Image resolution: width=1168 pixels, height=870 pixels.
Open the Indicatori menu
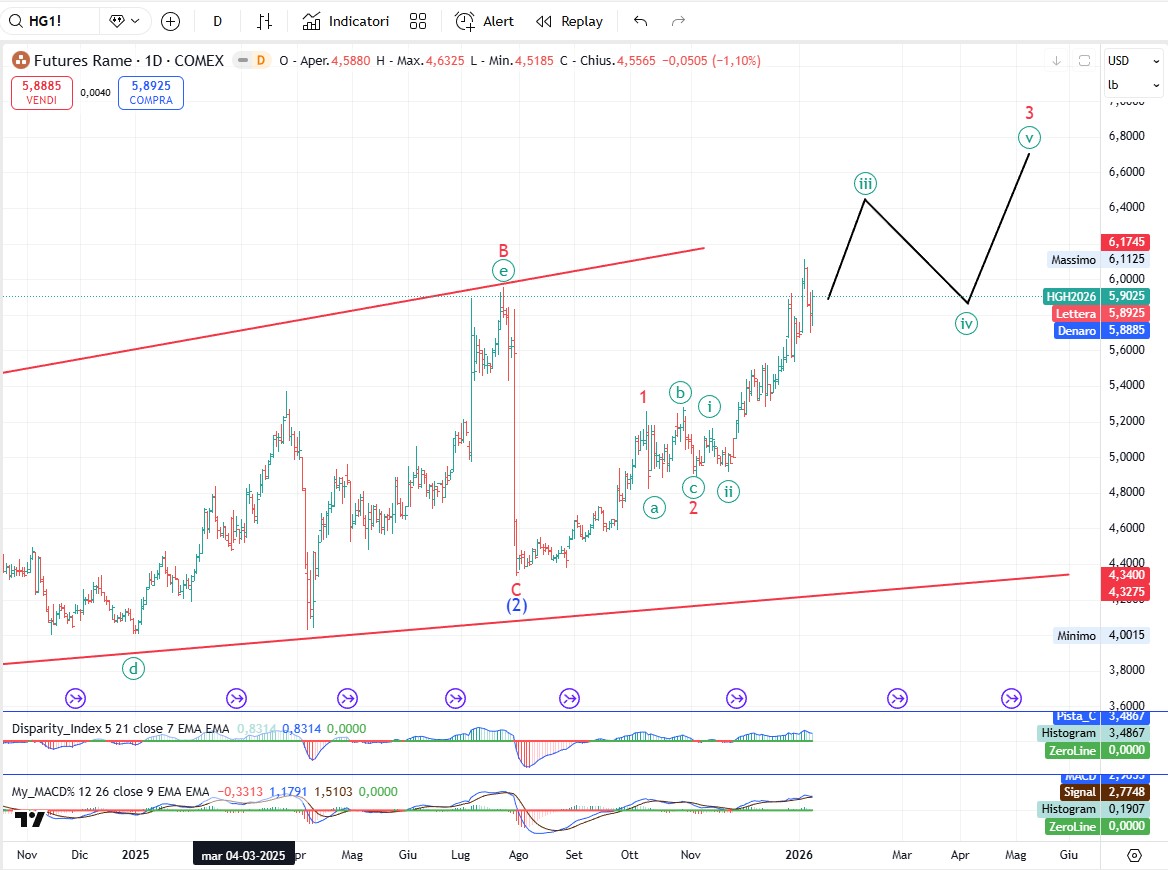[346, 21]
